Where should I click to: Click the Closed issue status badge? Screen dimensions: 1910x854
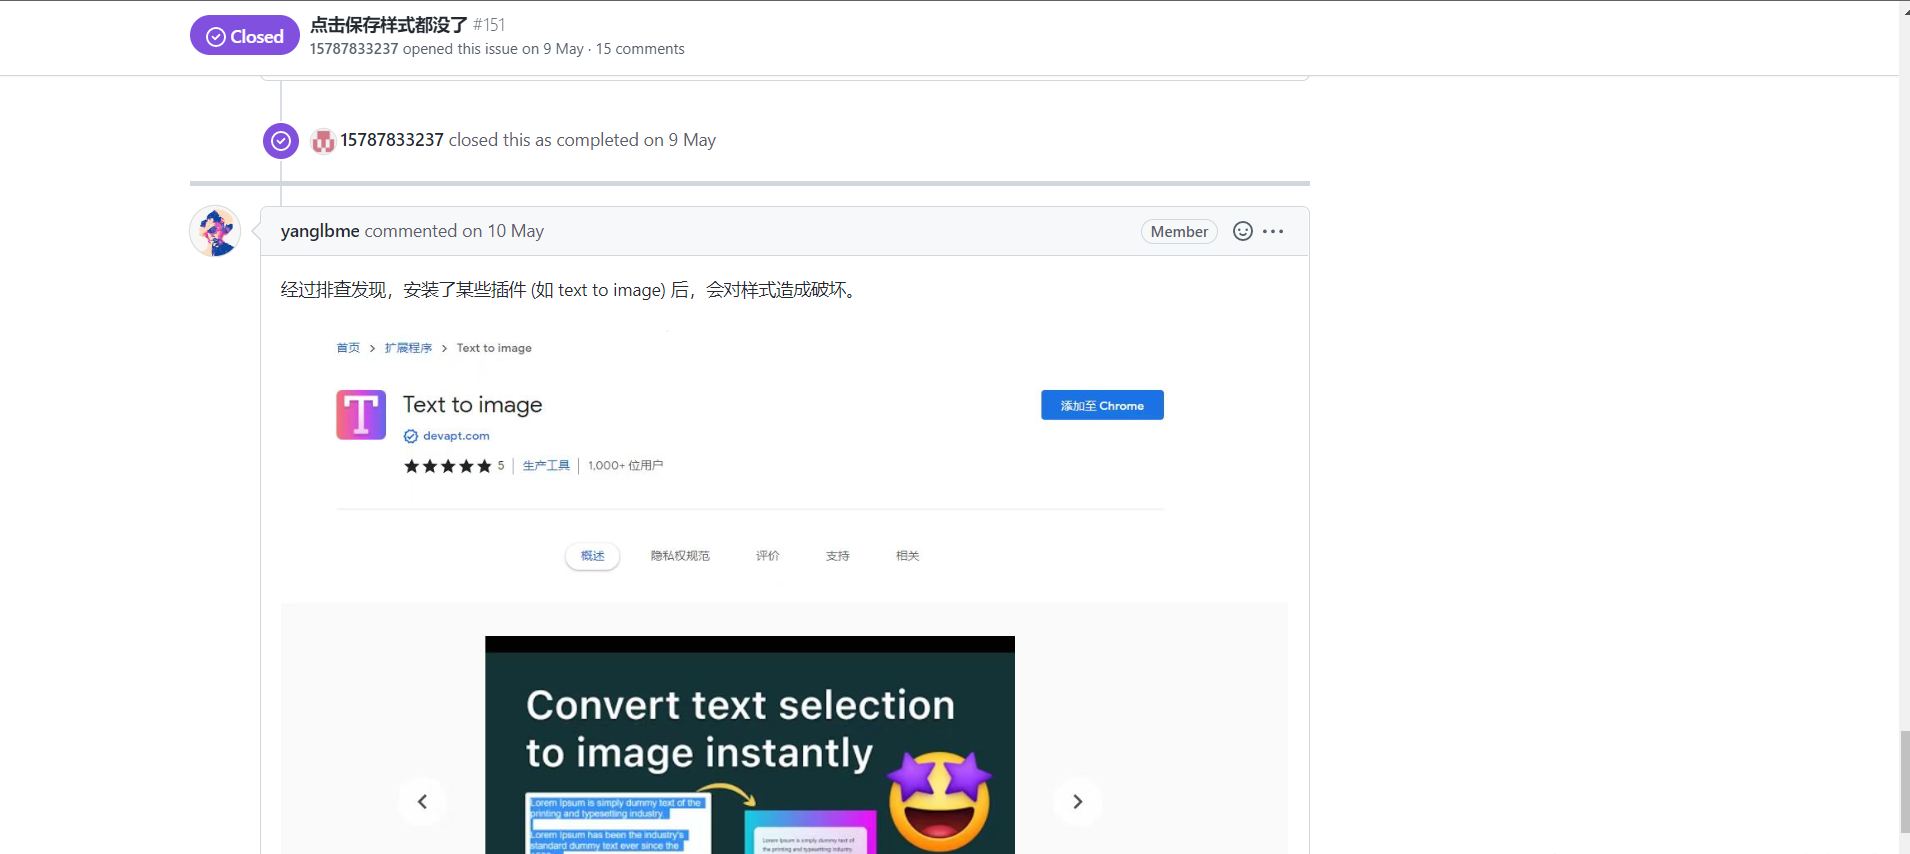244,36
